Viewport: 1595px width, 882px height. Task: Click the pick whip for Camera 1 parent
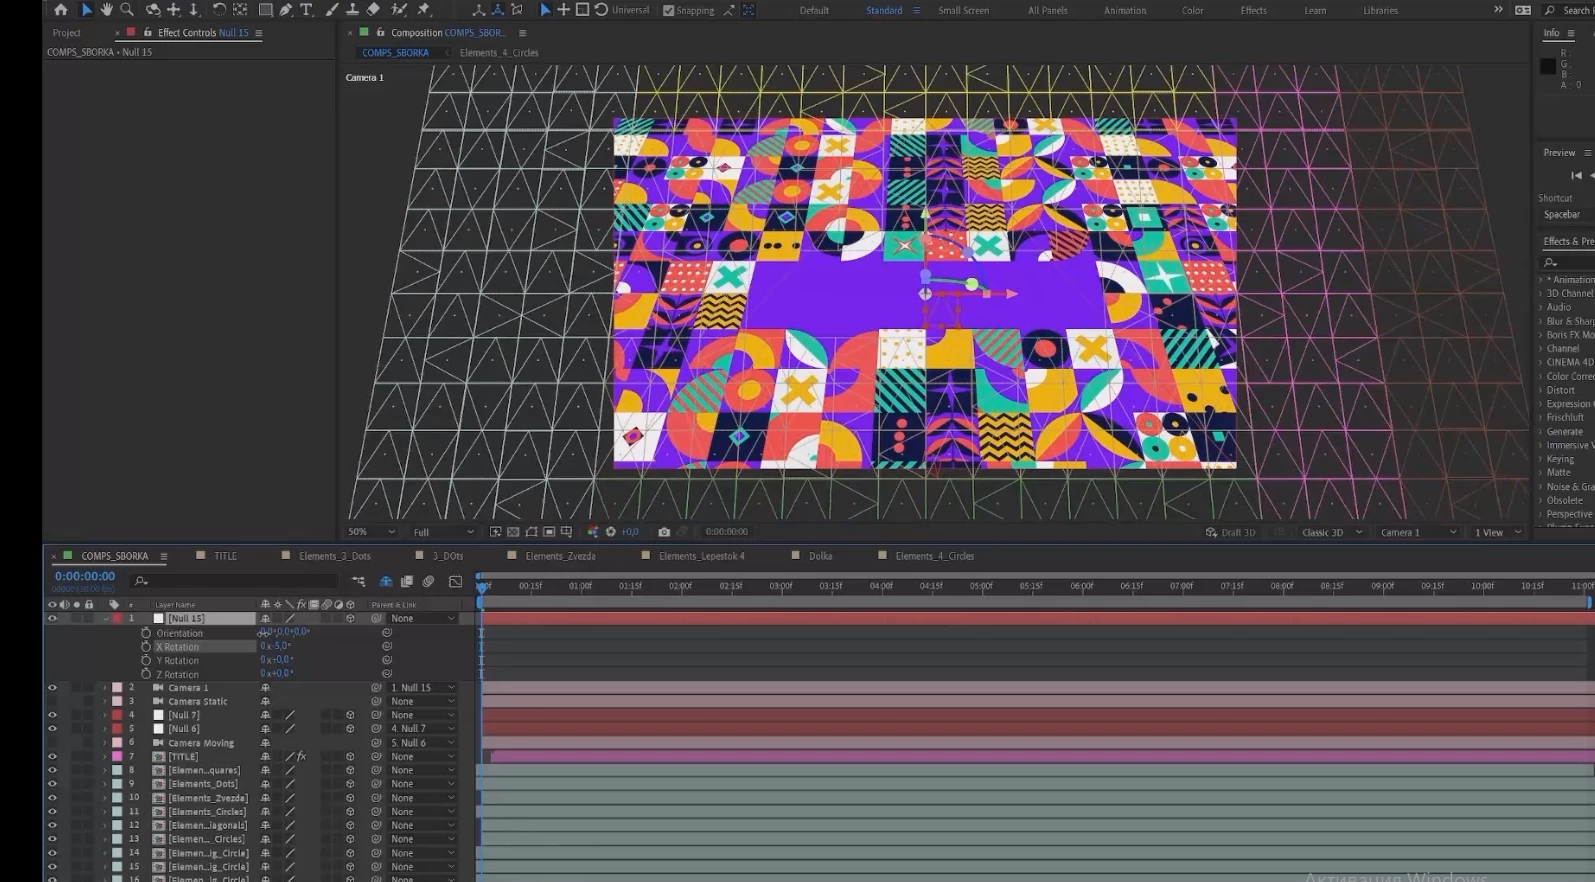point(377,688)
